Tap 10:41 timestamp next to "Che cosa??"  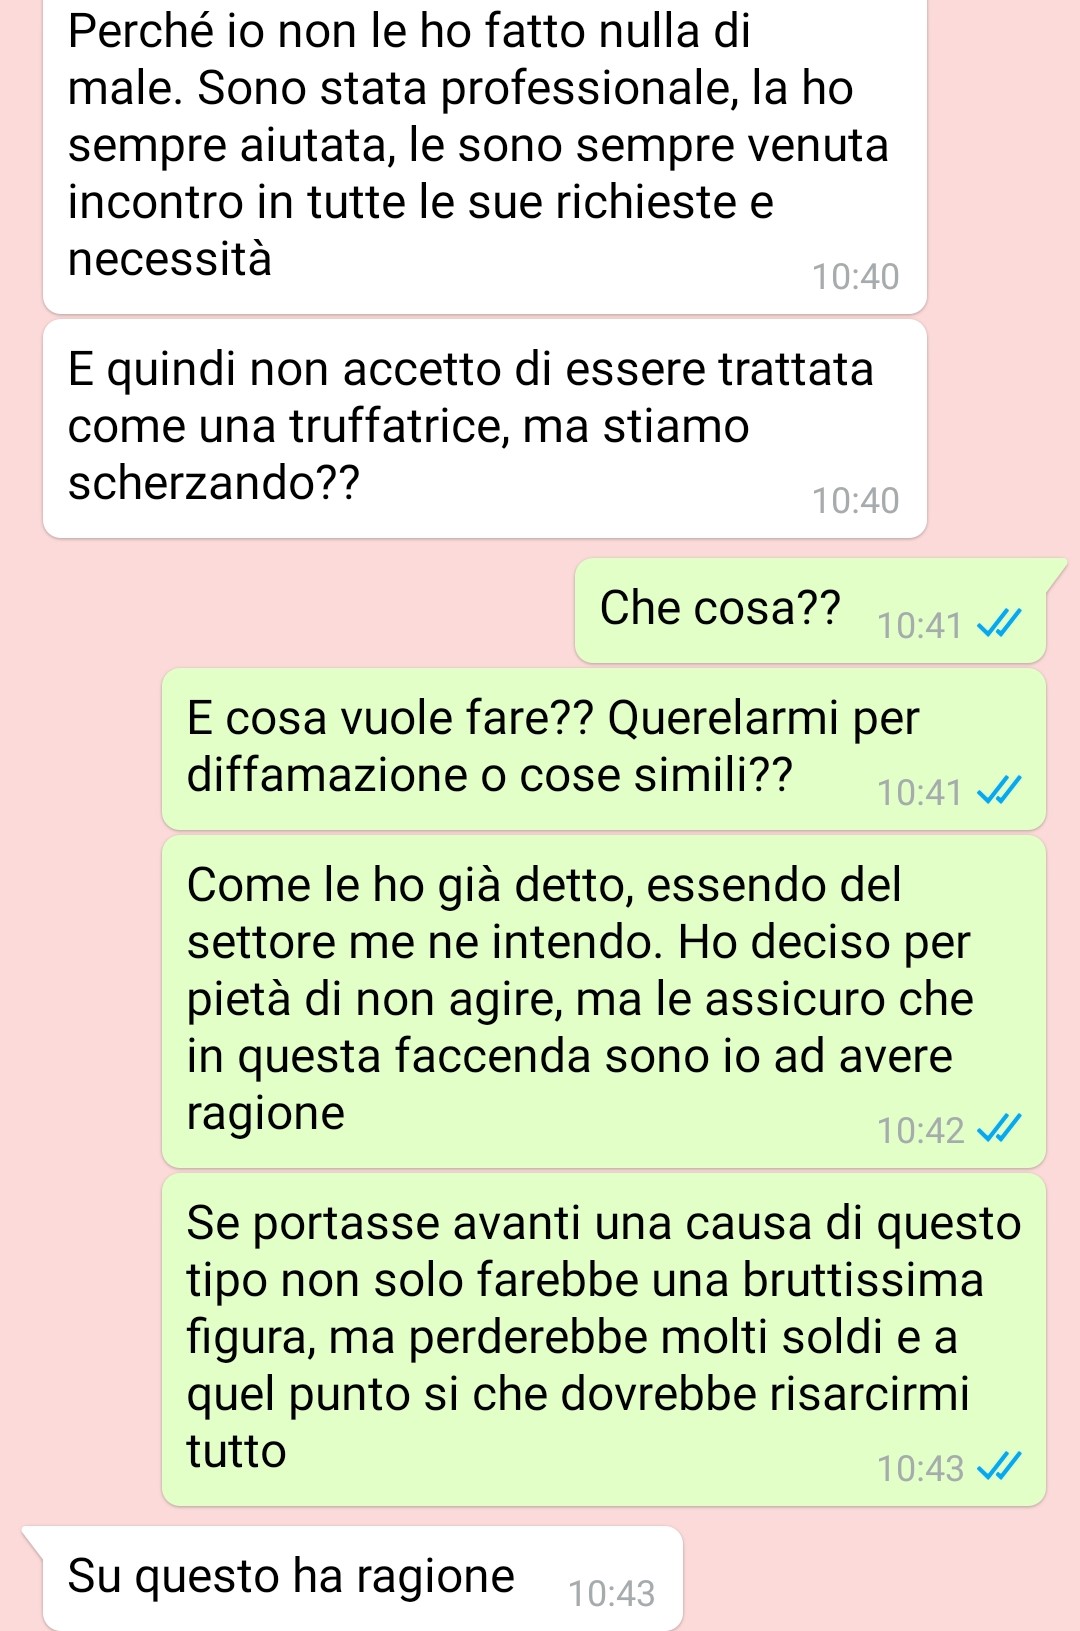coord(920,626)
